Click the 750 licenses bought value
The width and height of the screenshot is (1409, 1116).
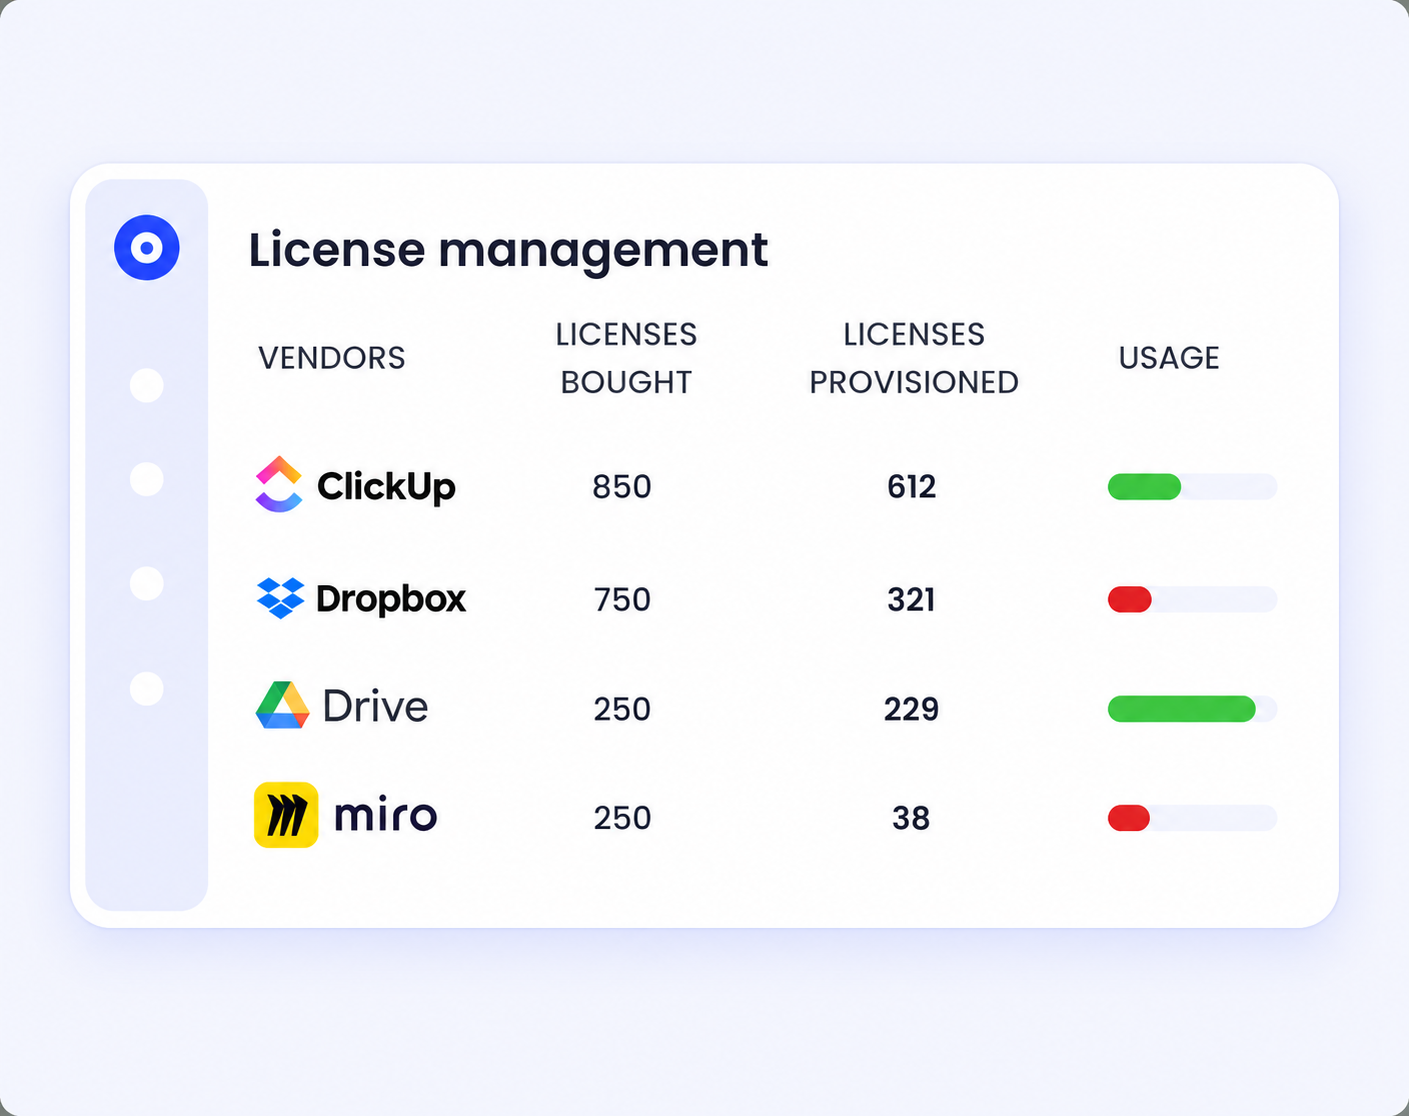622,600
